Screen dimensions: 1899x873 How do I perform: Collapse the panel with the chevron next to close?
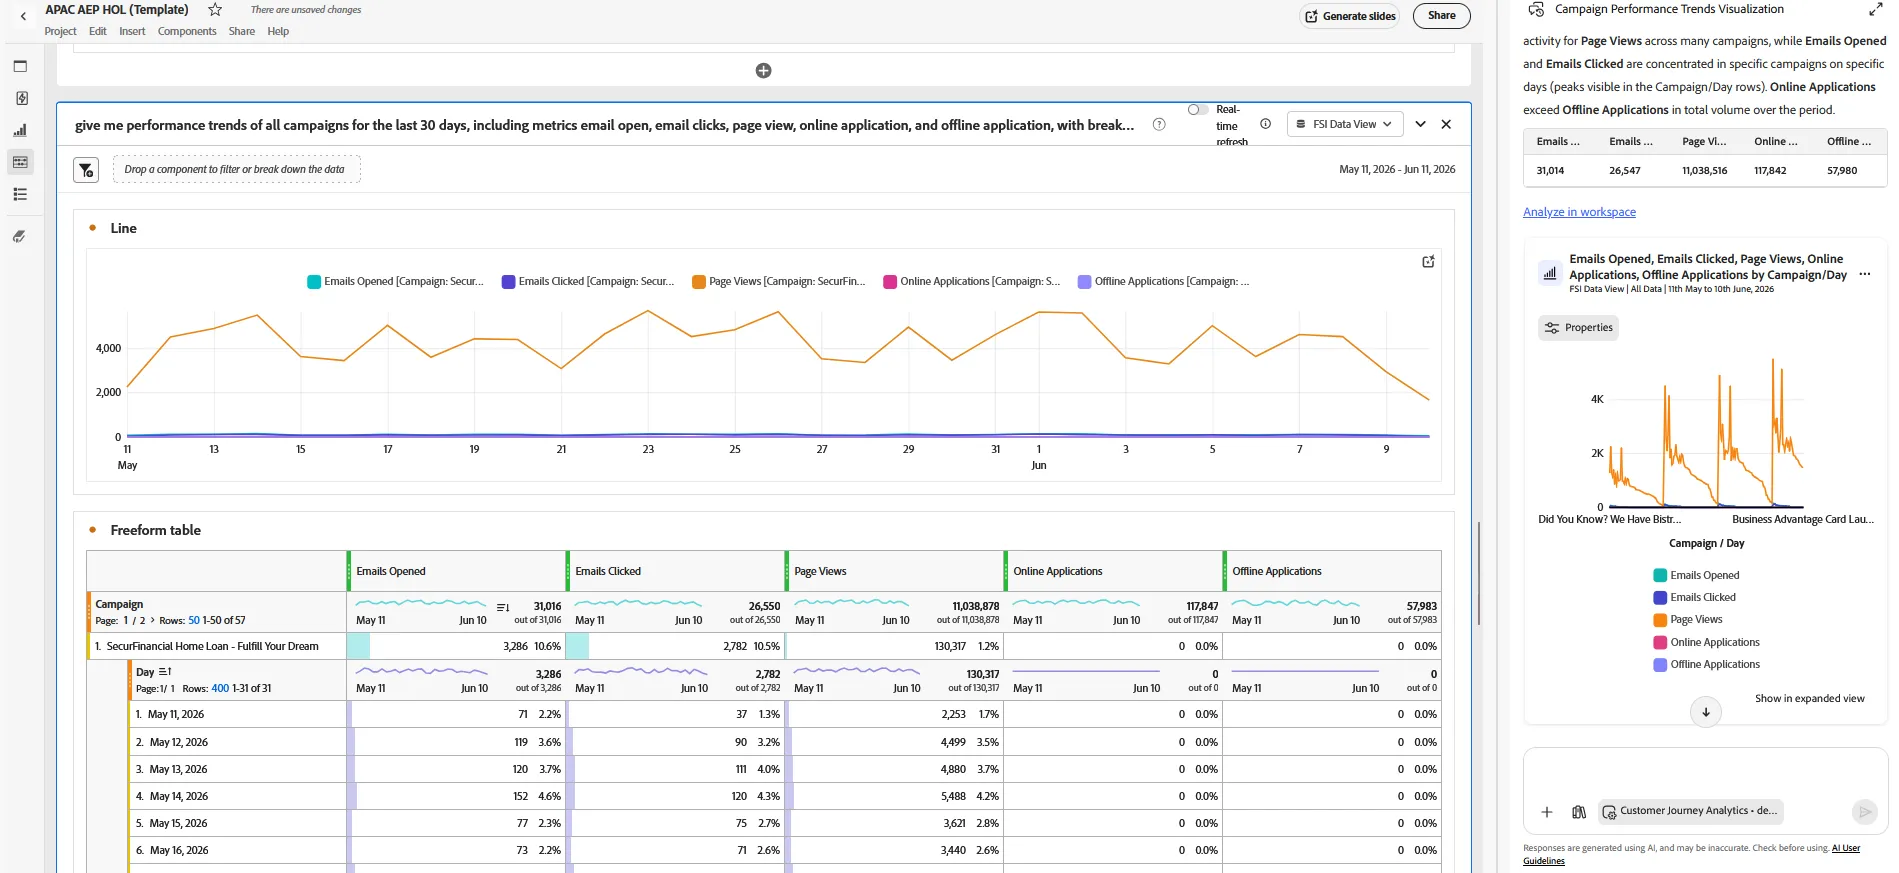1420,124
